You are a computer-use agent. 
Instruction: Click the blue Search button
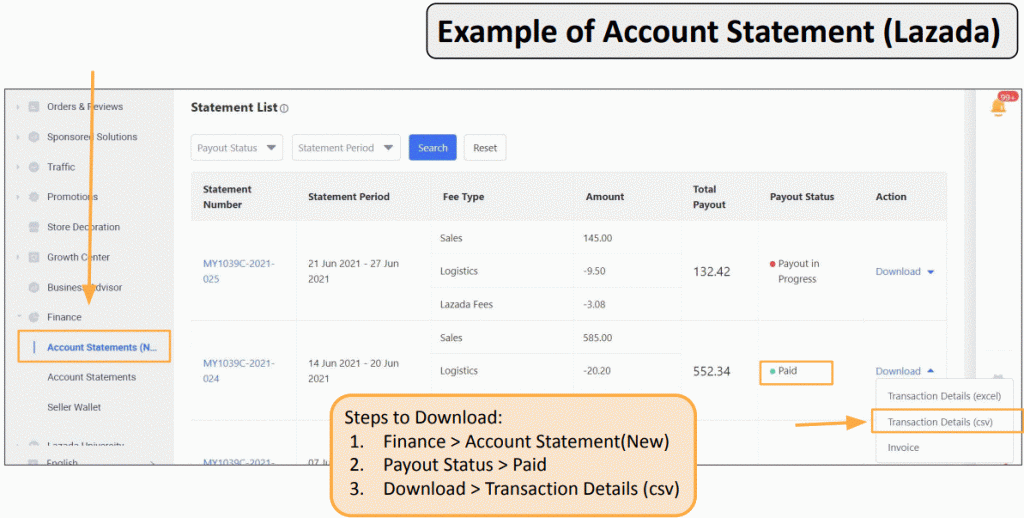click(432, 148)
